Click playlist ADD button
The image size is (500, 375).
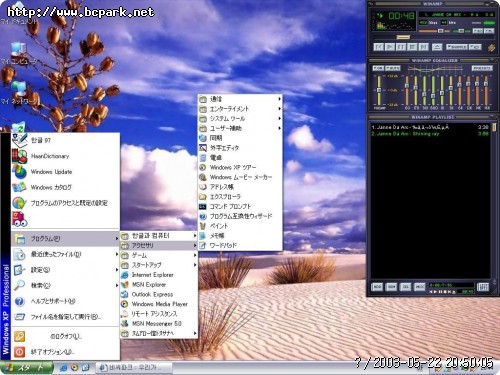[377, 287]
